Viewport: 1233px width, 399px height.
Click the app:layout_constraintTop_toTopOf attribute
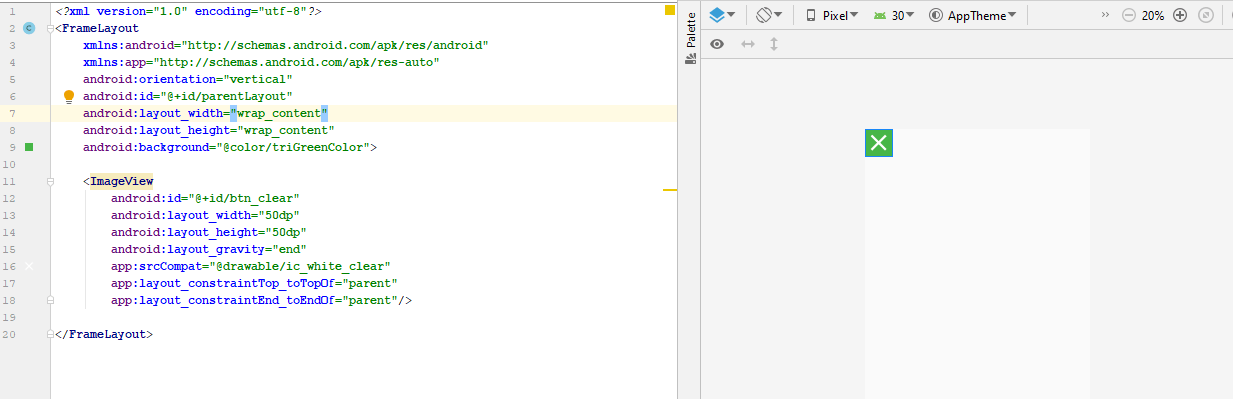pyautogui.click(x=254, y=283)
